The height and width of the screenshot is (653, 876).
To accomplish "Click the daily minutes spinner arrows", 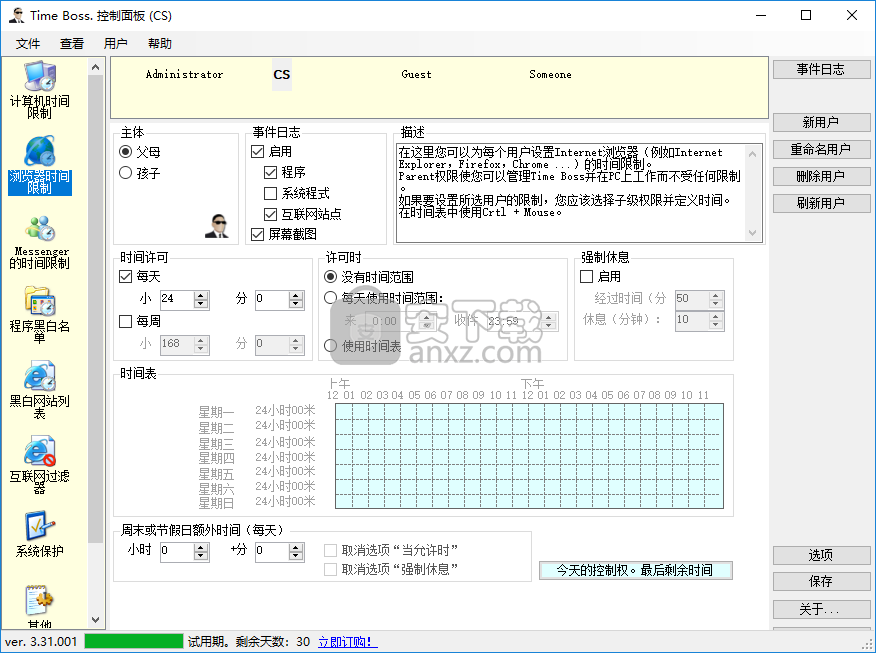I will point(296,299).
